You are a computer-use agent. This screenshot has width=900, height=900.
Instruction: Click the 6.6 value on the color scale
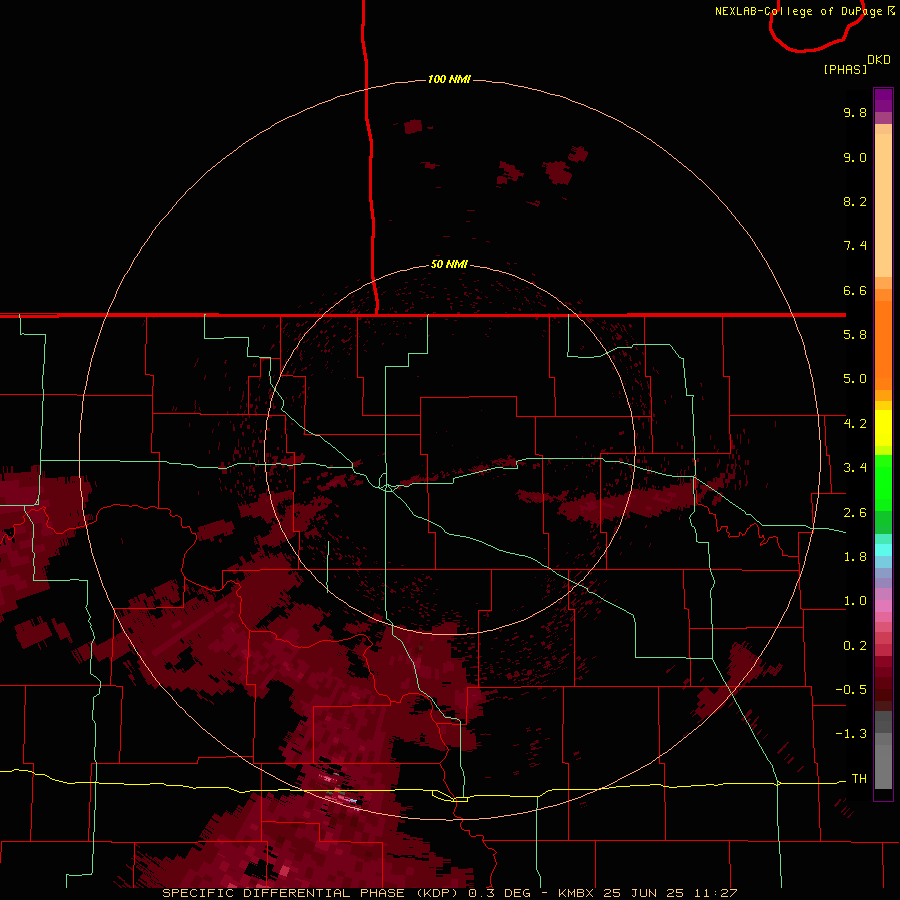click(855, 290)
